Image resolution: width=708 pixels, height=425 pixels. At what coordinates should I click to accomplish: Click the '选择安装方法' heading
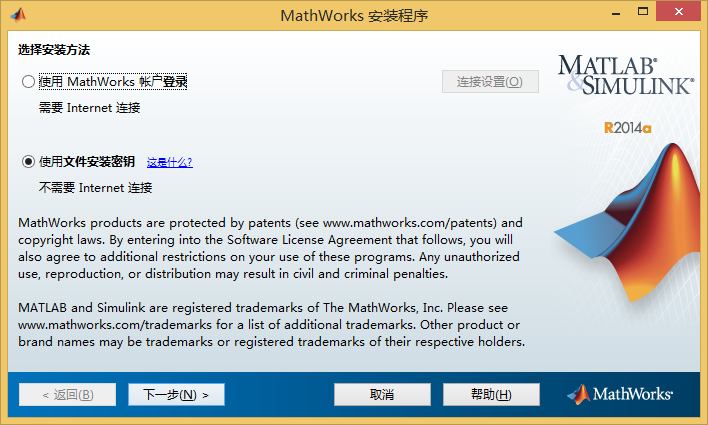pyautogui.click(x=54, y=50)
